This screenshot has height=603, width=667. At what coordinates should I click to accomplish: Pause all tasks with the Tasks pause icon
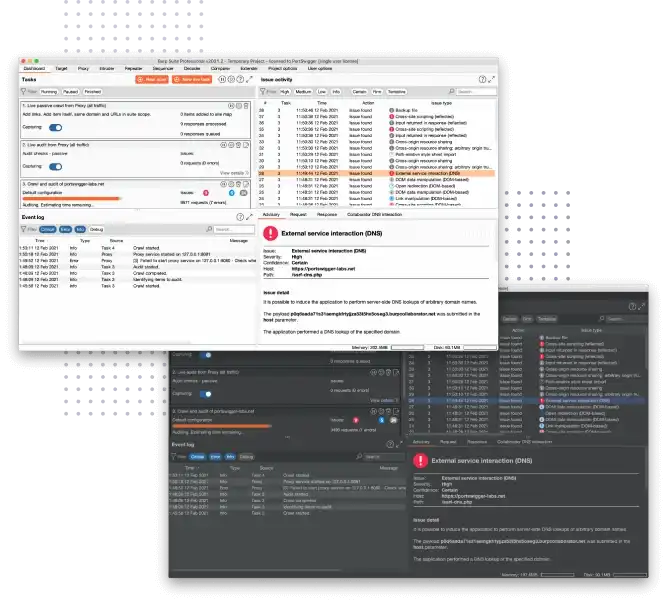(x=222, y=80)
